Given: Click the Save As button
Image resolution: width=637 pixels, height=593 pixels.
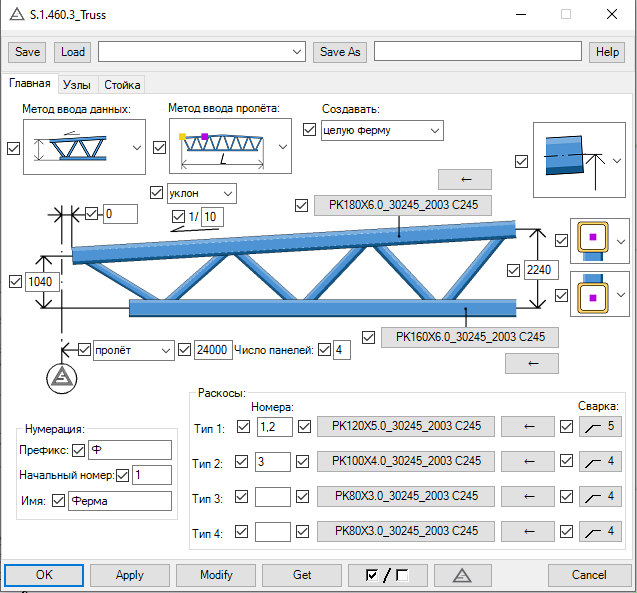Looking at the screenshot, I should (x=339, y=52).
